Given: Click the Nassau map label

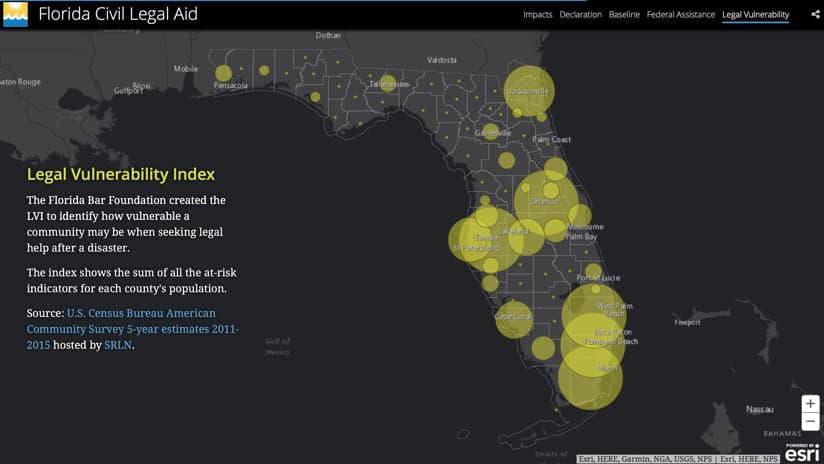Looking at the screenshot, I should point(760,409).
